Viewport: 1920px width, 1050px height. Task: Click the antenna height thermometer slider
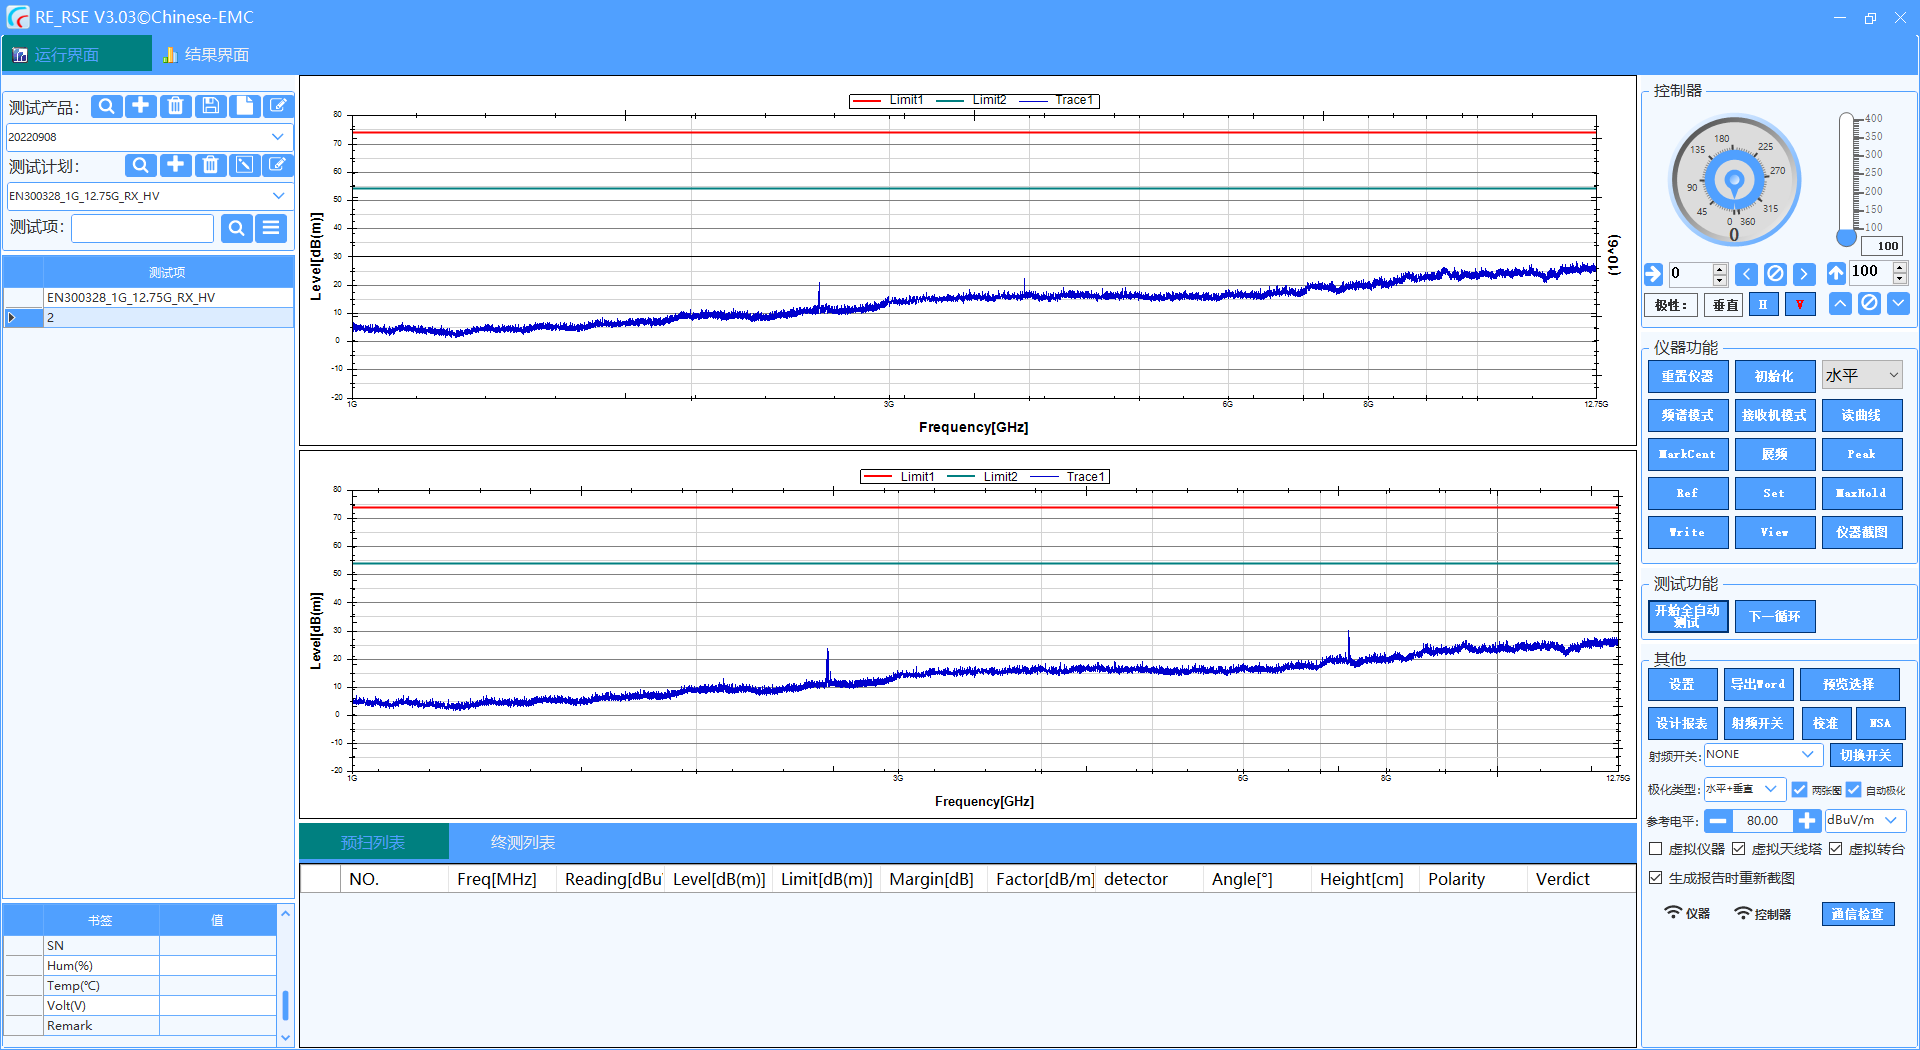pos(1846,180)
